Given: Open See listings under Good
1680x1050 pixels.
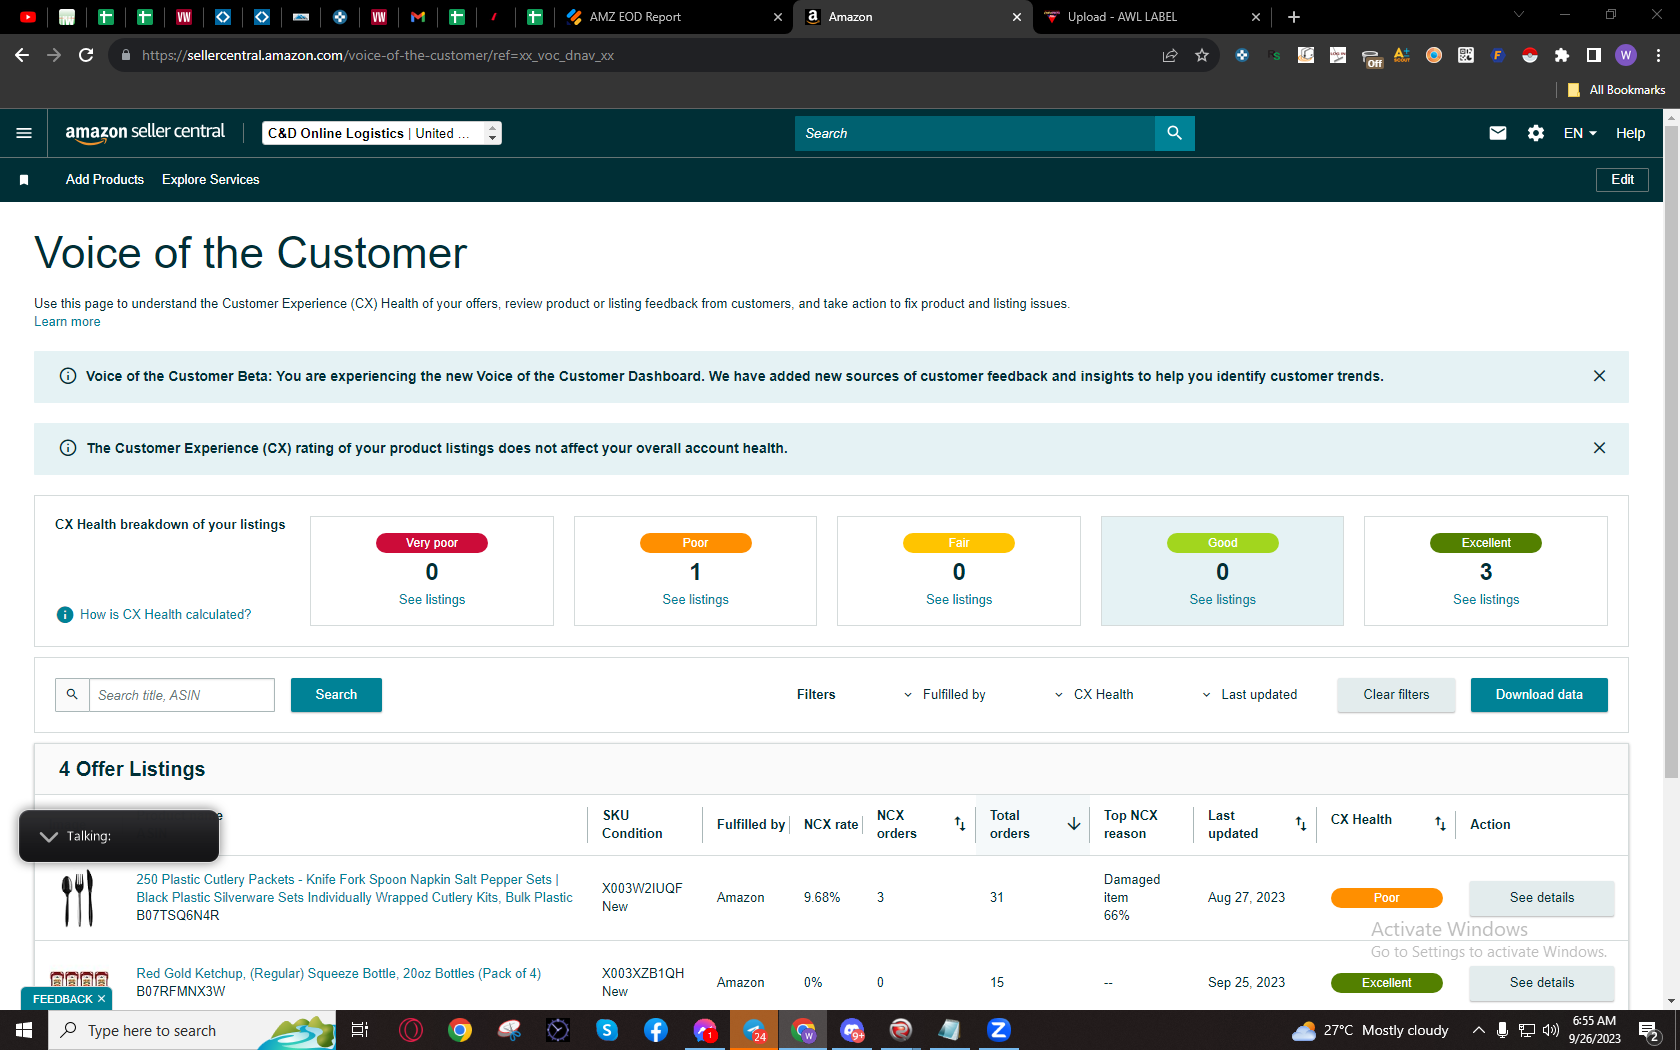Looking at the screenshot, I should (1222, 600).
